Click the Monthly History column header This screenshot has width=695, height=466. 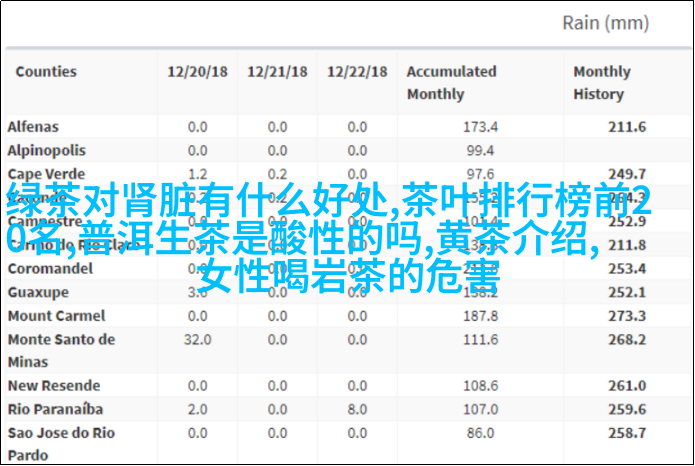601,83
